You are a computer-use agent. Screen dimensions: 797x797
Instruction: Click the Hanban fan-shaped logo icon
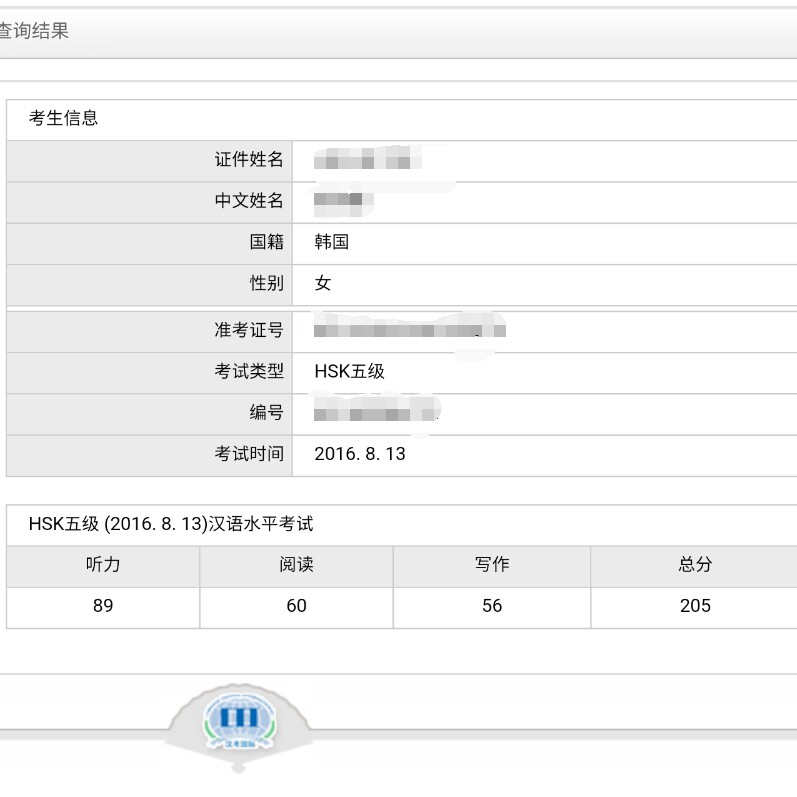(x=239, y=727)
